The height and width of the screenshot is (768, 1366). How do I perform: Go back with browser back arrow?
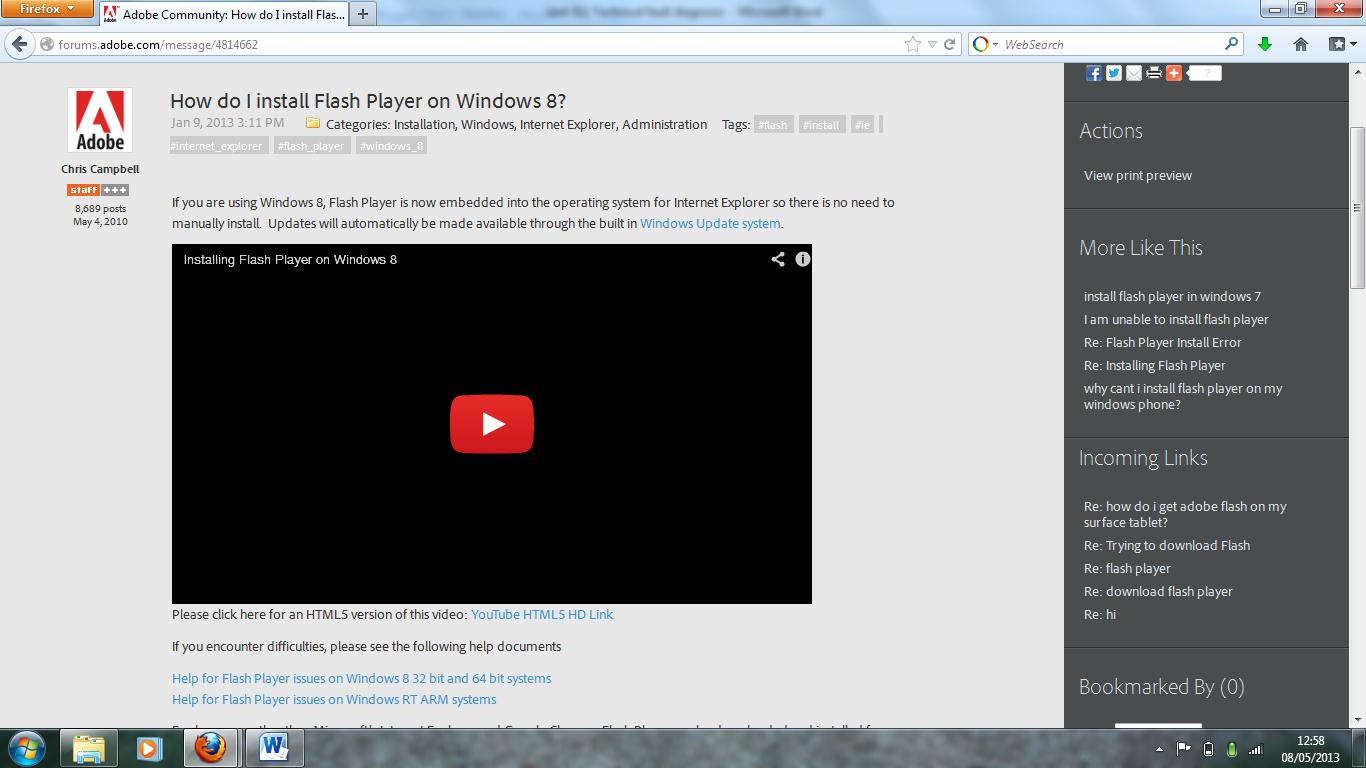19,44
